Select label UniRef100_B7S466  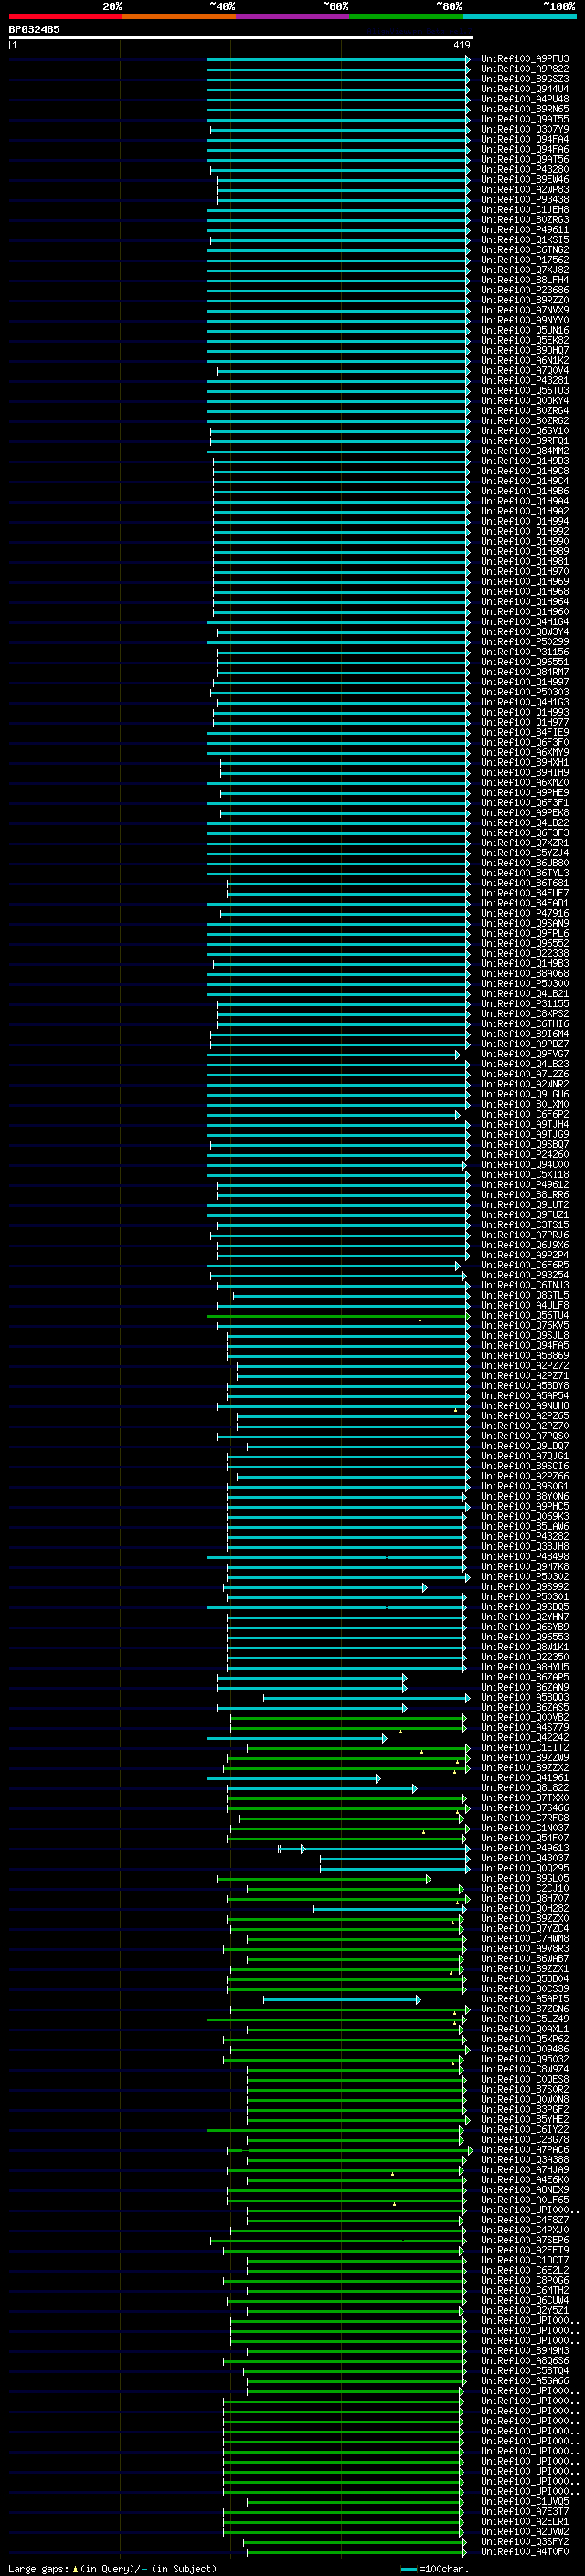tap(524, 1808)
